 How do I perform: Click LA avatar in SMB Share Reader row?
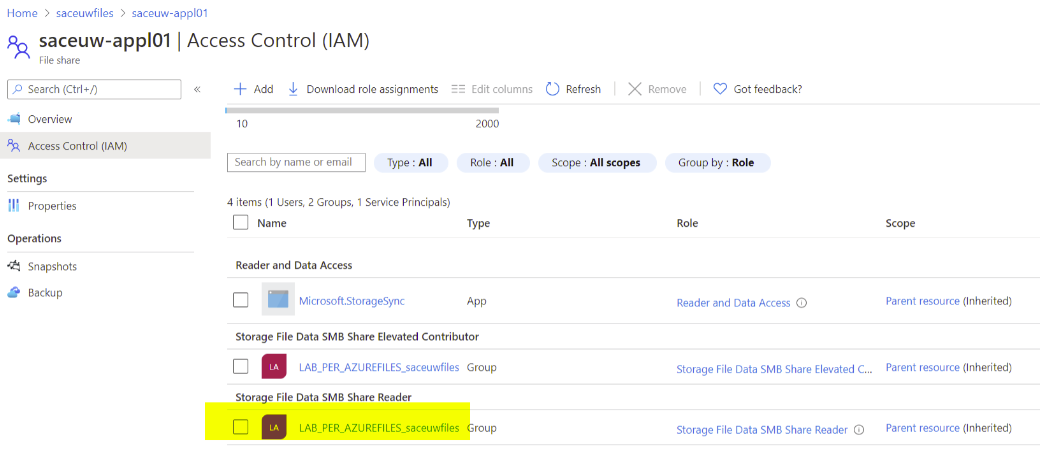point(274,427)
